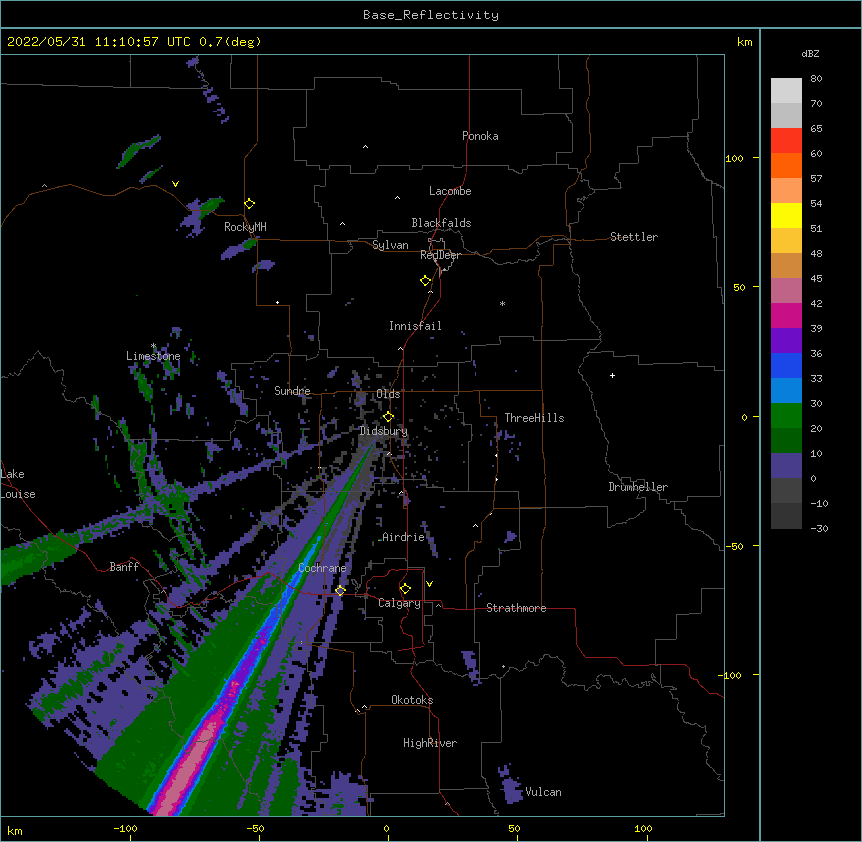This screenshot has width=862, height=842.
Task: Click the RedDeer city label
Action: tap(440, 255)
